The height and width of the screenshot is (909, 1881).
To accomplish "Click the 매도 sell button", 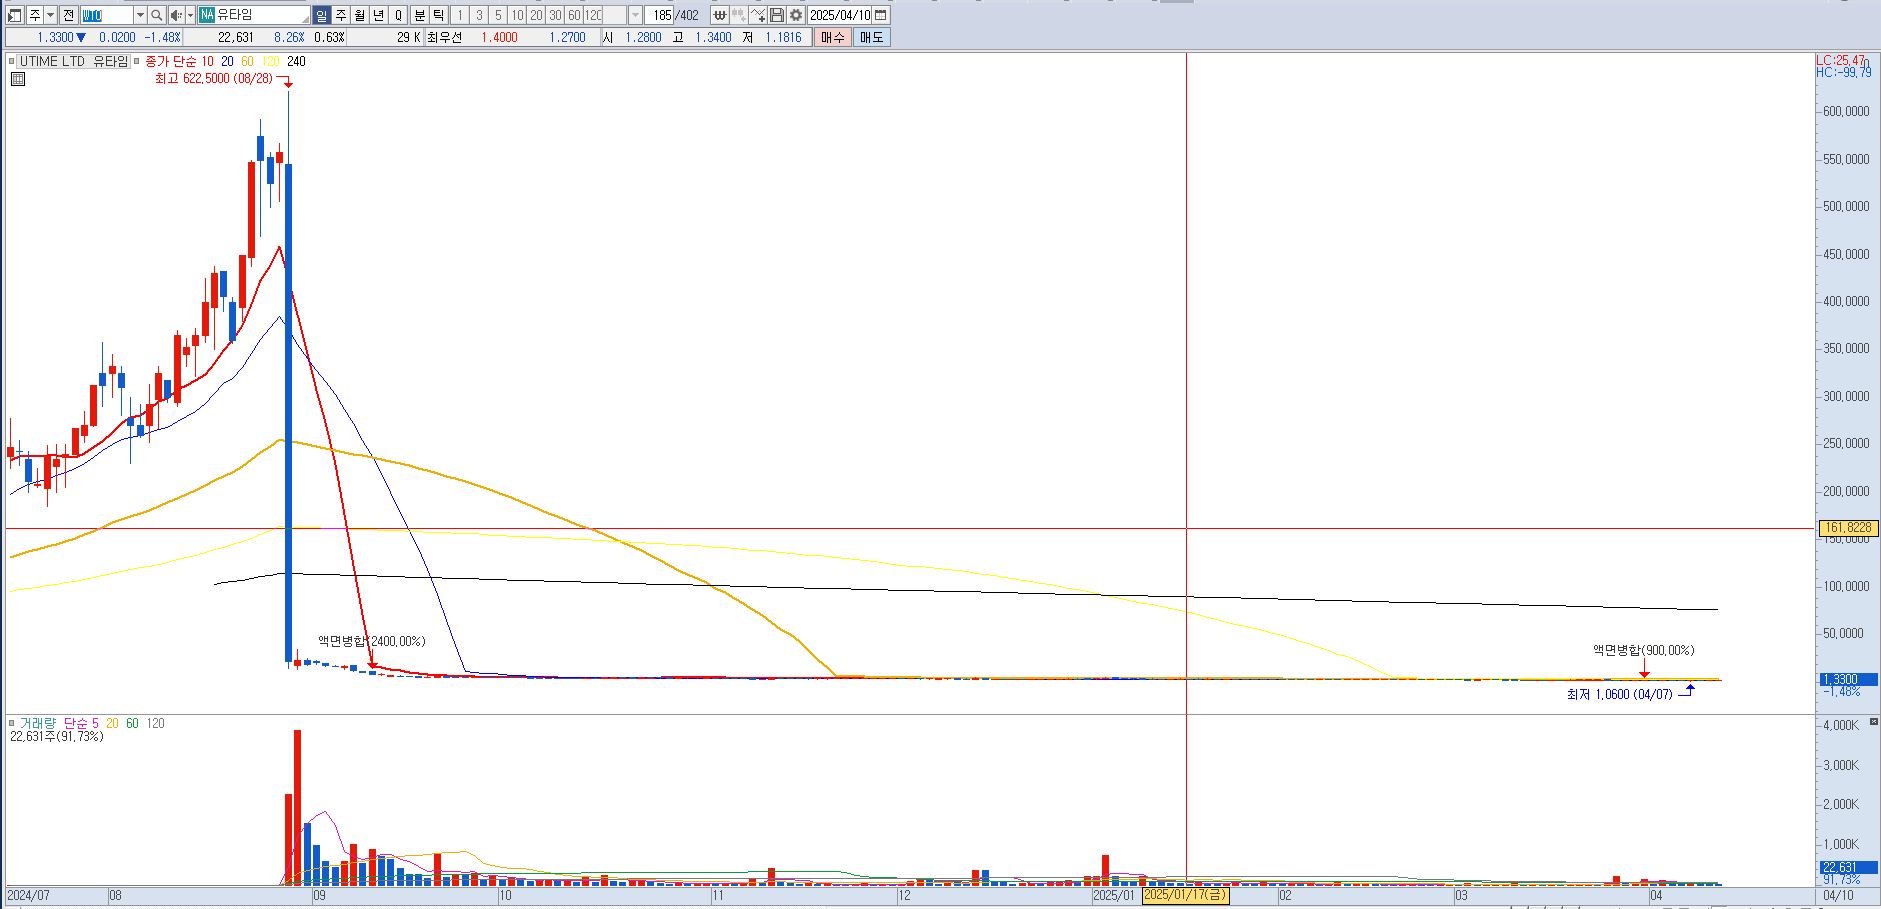I will (x=871, y=37).
